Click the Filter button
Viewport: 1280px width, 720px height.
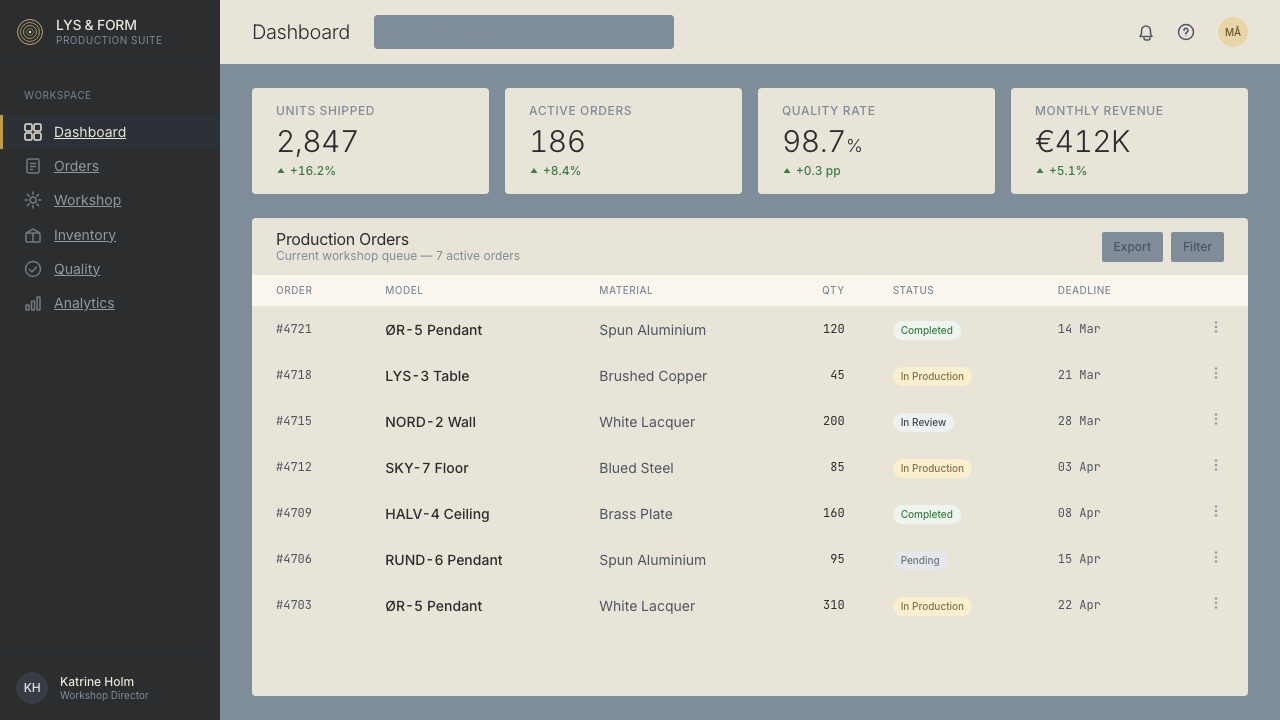pyautogui.click(x=1197, y=247)
